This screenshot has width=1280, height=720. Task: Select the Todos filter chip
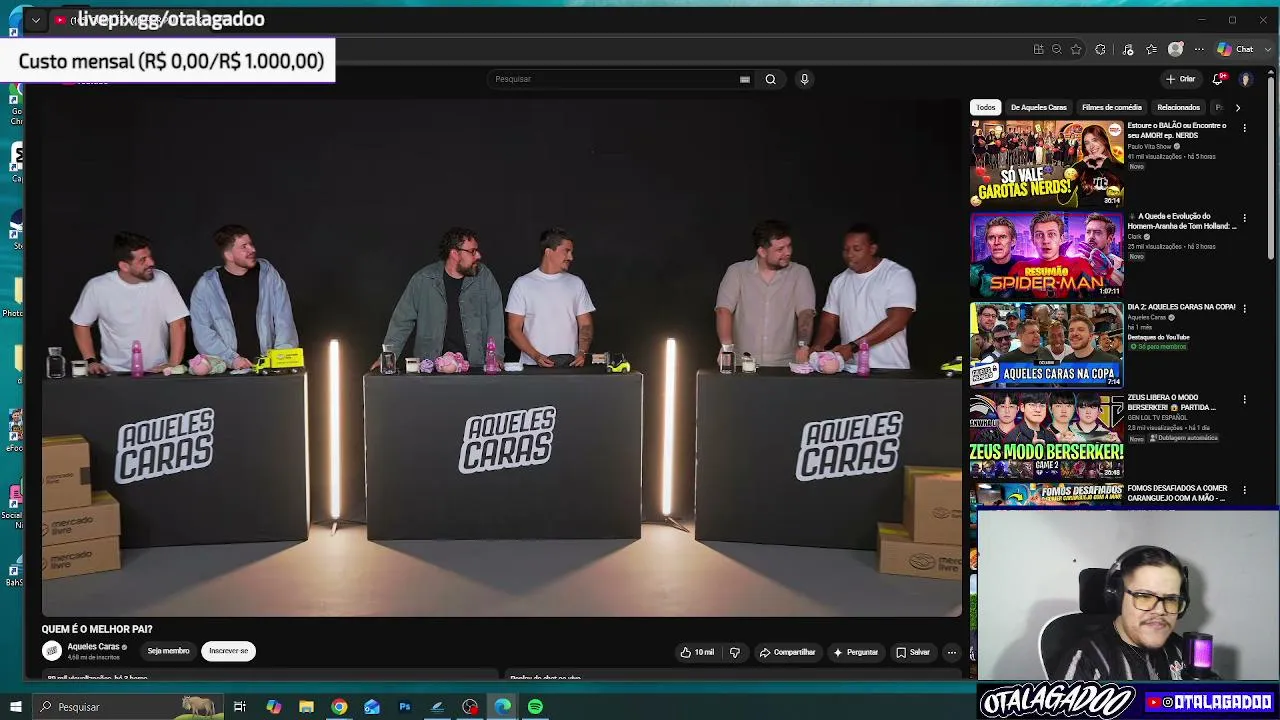coord(986,107)
